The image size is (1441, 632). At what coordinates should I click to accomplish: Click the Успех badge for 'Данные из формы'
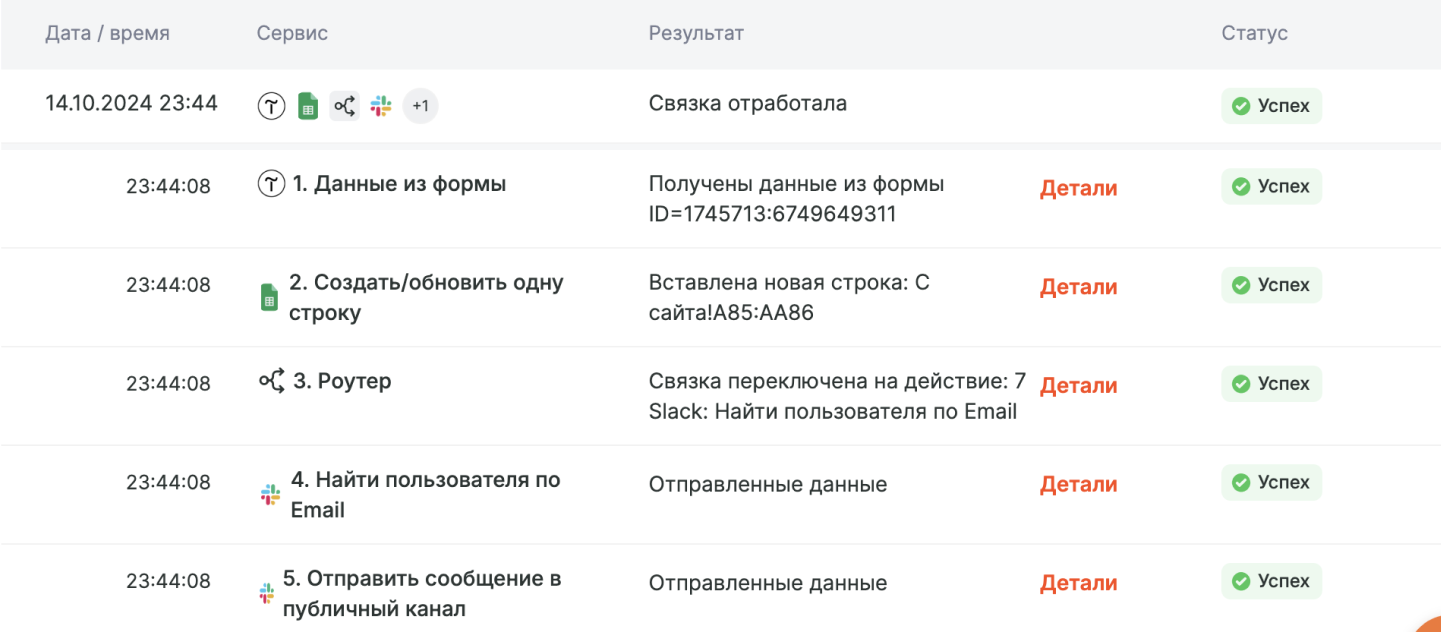click(1271, 186)
